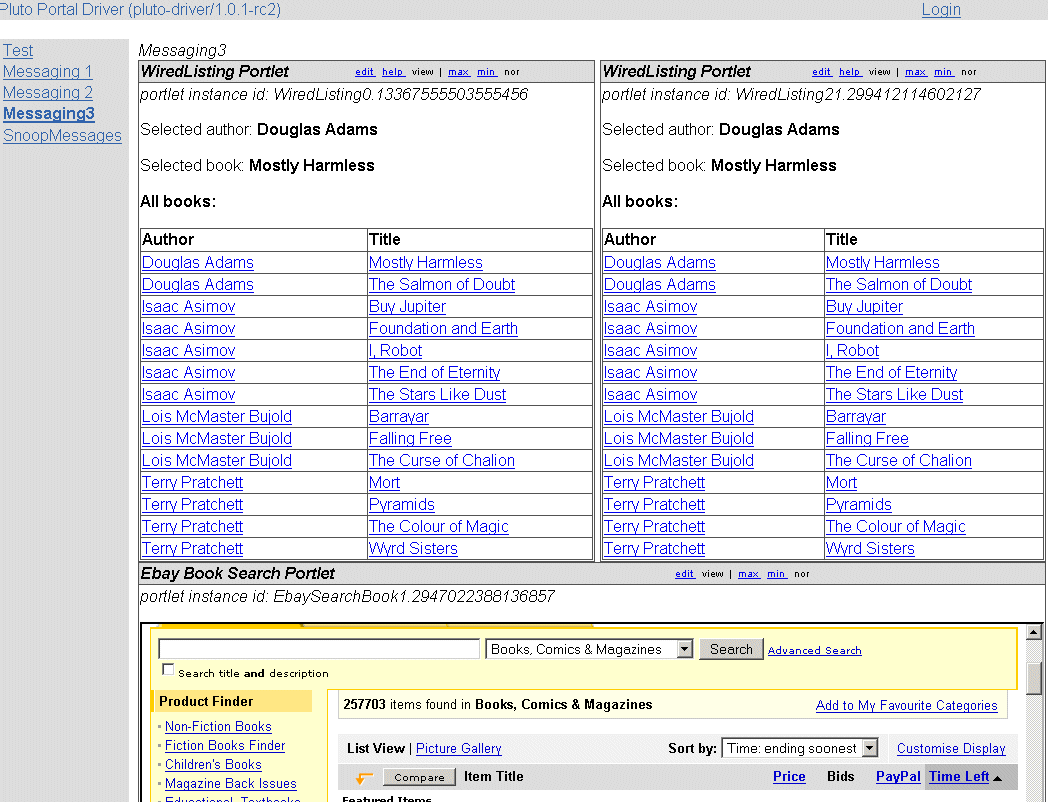Select The End of Eternity in right portlet
The width and height of the screenshot is (1048, 802).
[x=892, y=373]
